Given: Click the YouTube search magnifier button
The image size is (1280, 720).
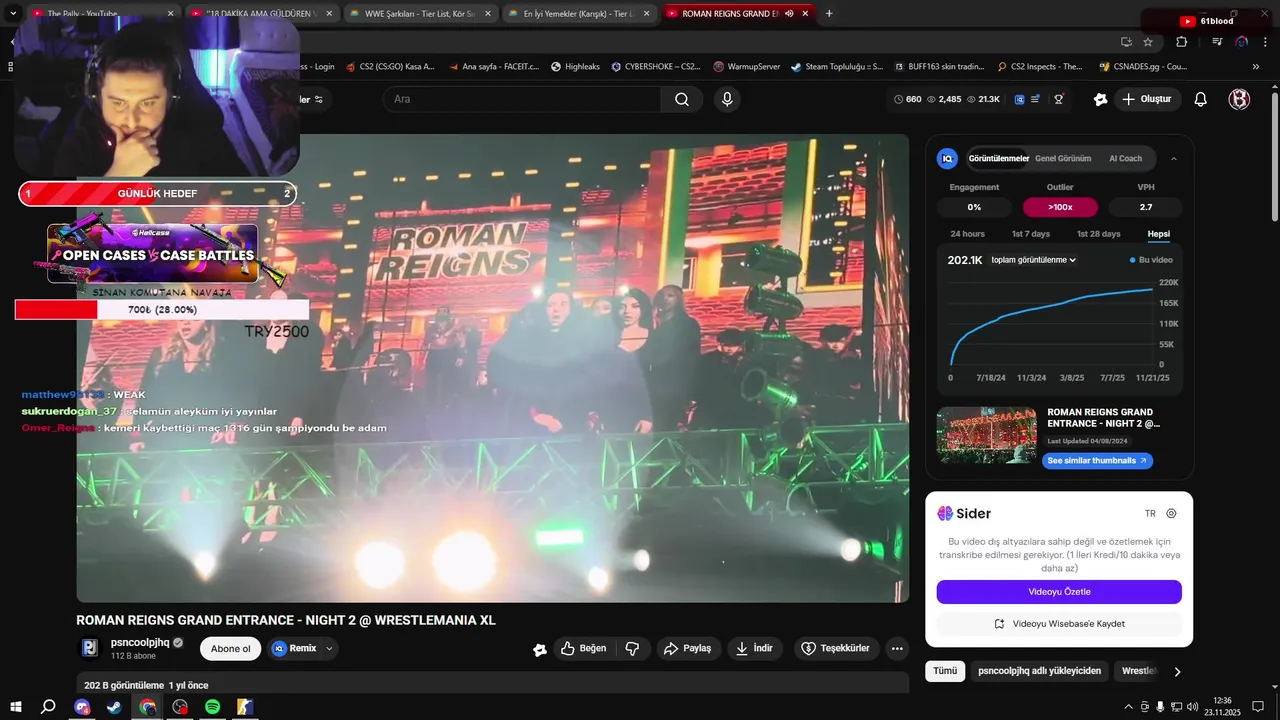Looking at the screenshot, I should (682, 99).
